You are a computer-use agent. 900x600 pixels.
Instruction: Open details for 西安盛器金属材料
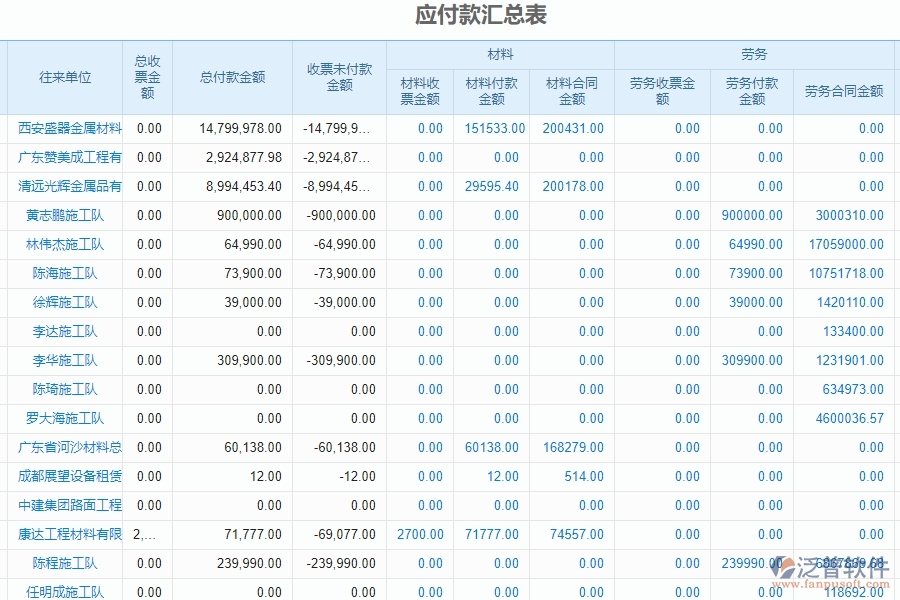coord(63,128)
